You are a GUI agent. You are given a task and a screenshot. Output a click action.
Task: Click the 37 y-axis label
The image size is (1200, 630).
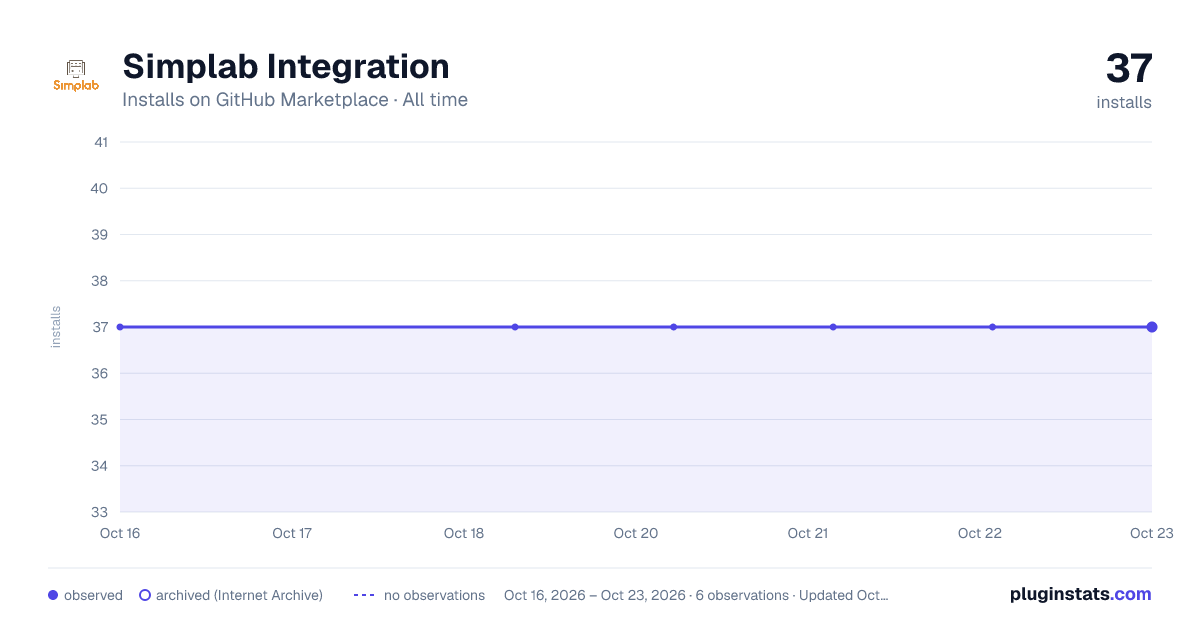click(x=100, y=327)
